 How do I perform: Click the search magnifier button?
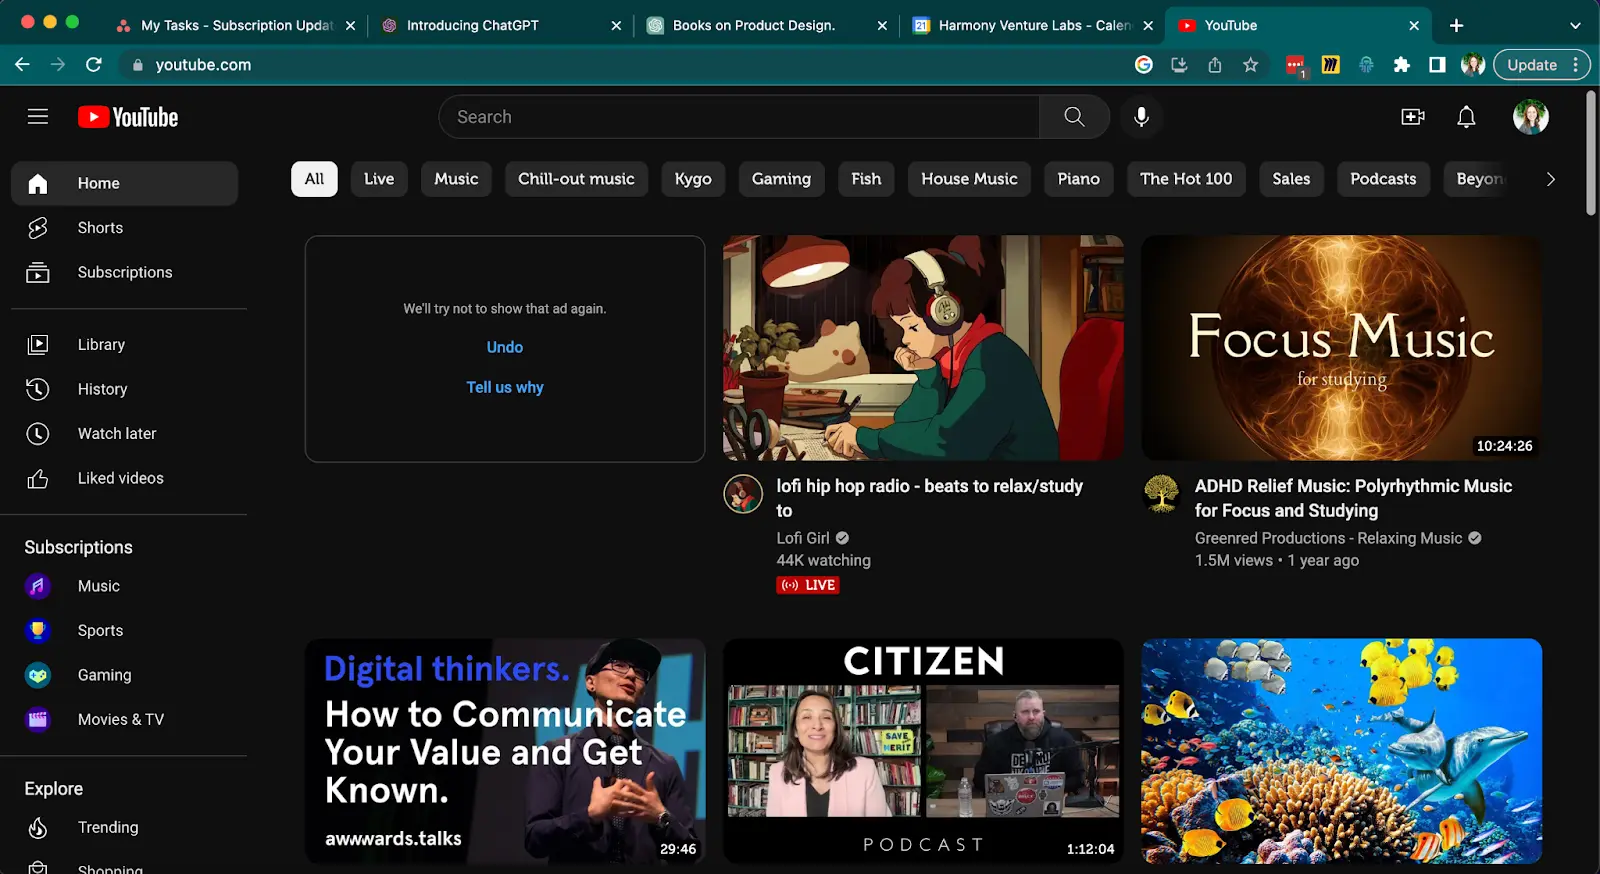[x=1074, y=117]
